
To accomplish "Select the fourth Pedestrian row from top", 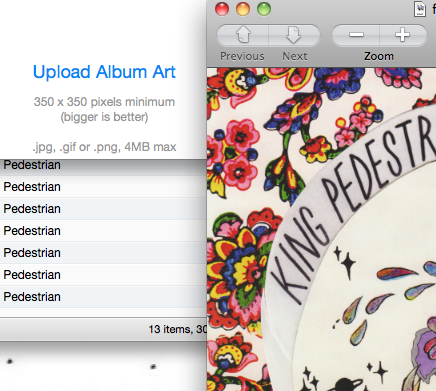I will pos(103,231).
